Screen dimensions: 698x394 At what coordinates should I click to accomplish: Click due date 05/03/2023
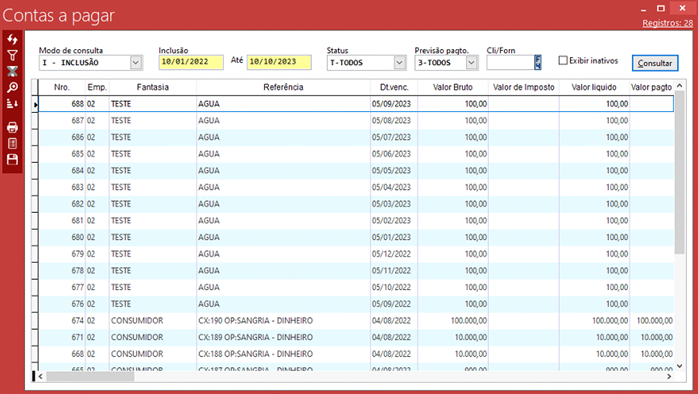click(x=391, y=204)
